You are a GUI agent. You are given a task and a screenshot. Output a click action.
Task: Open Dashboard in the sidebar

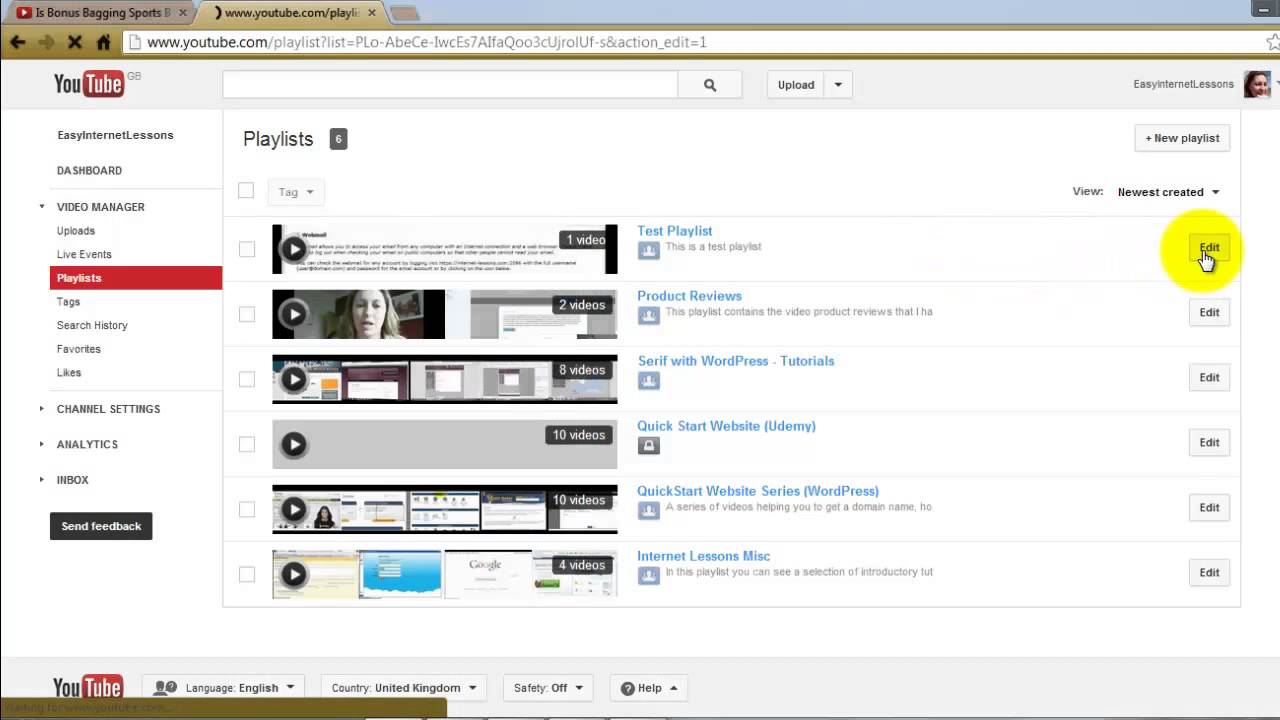[89, 171]
